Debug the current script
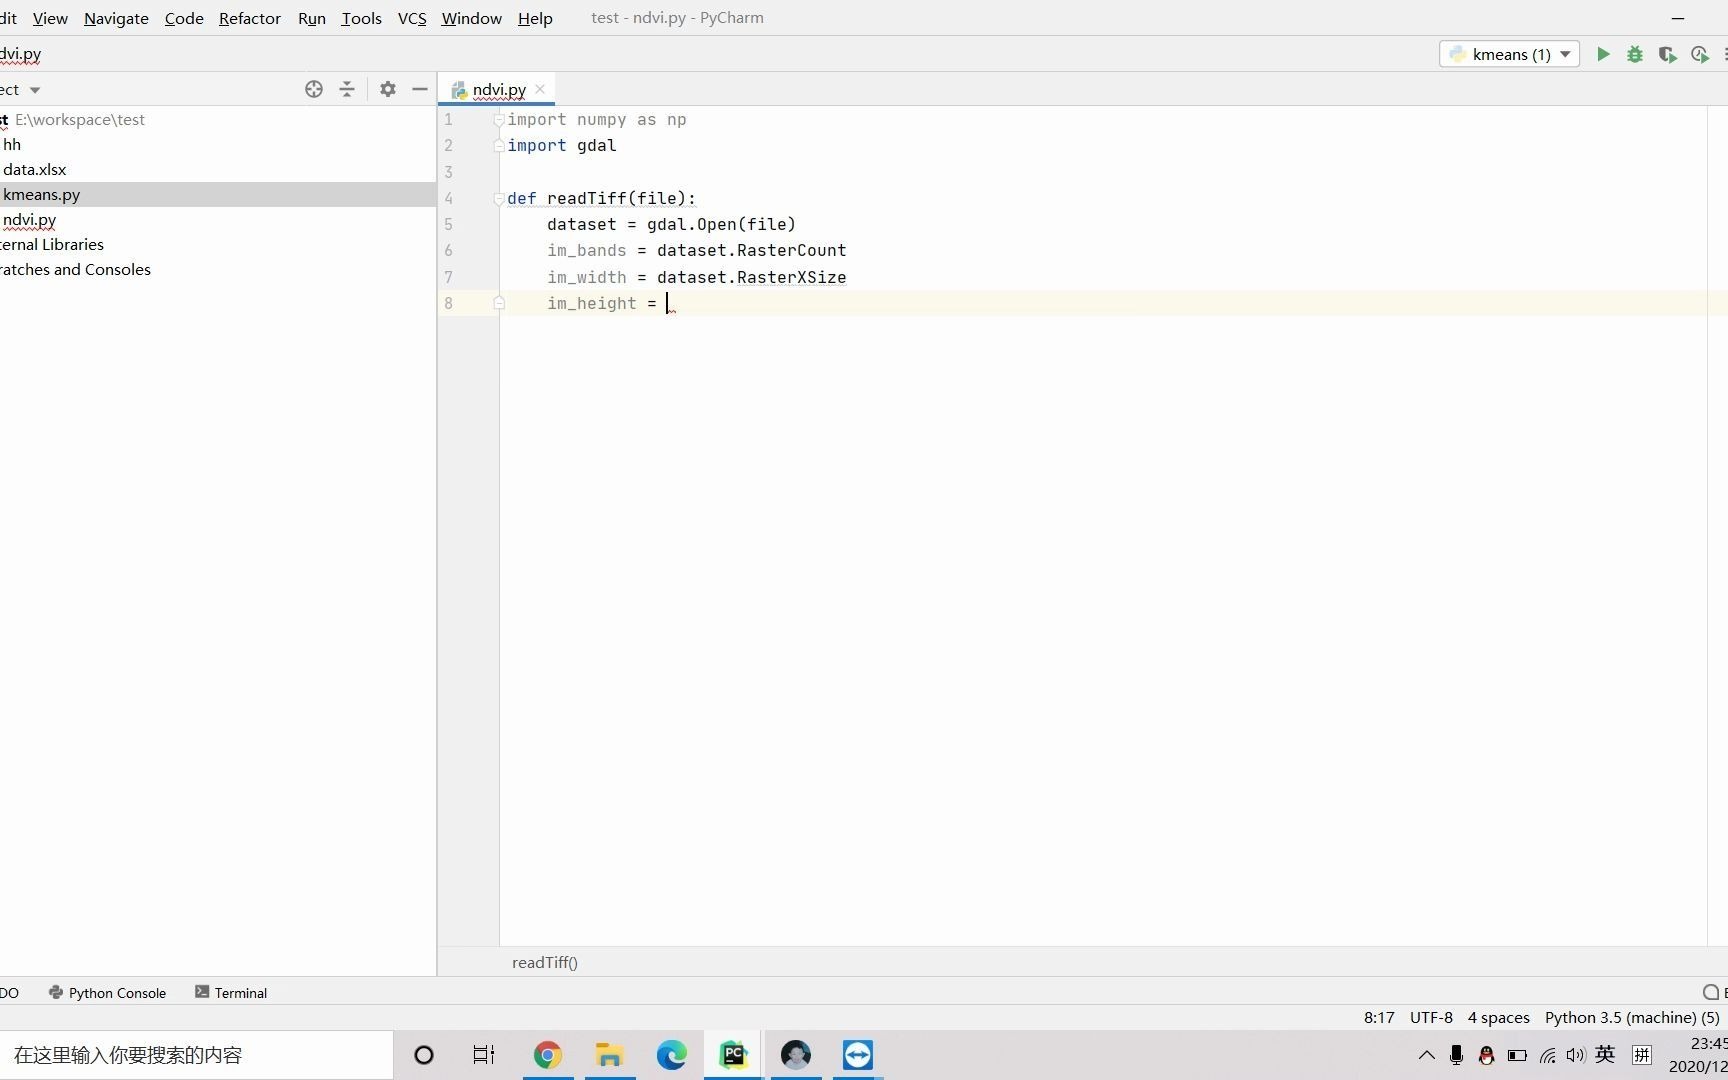This screenshot has height=1080, width=1728. tap(1635, 54)
